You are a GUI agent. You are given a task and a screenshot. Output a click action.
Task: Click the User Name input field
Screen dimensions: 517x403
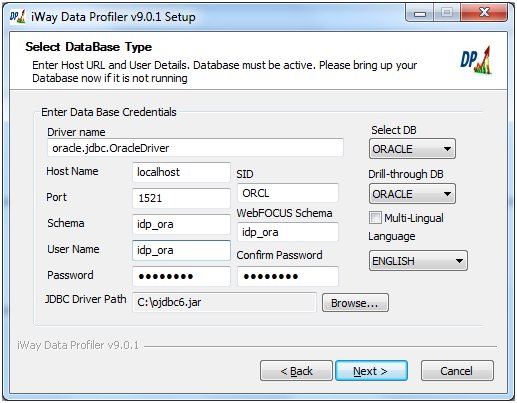point(181,250)
